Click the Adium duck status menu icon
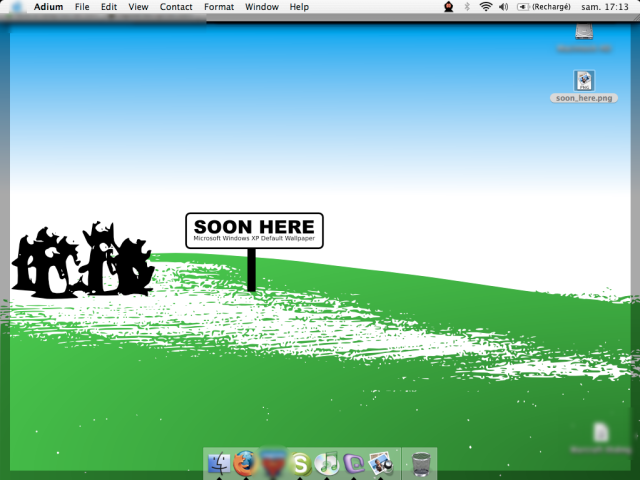This screenshot has width=640, height=480. pos(449,7)
